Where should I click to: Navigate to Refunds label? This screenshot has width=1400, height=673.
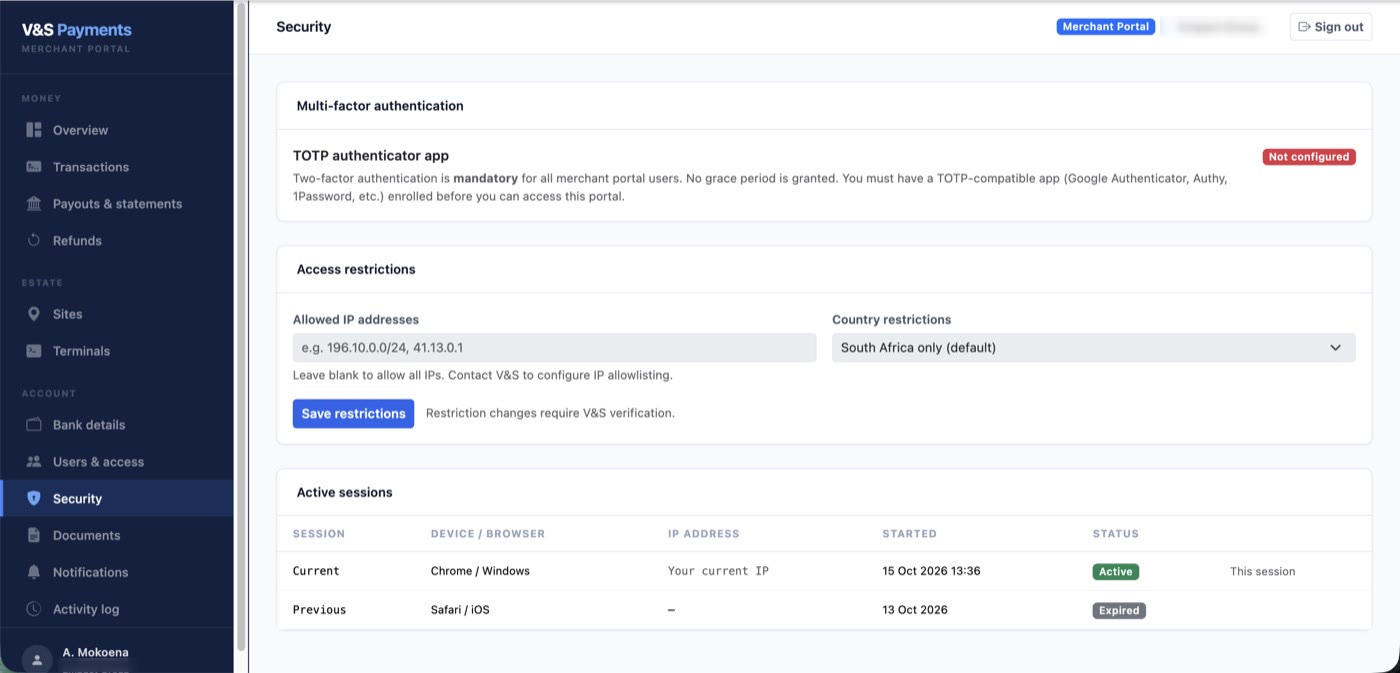tap(77, 241)
